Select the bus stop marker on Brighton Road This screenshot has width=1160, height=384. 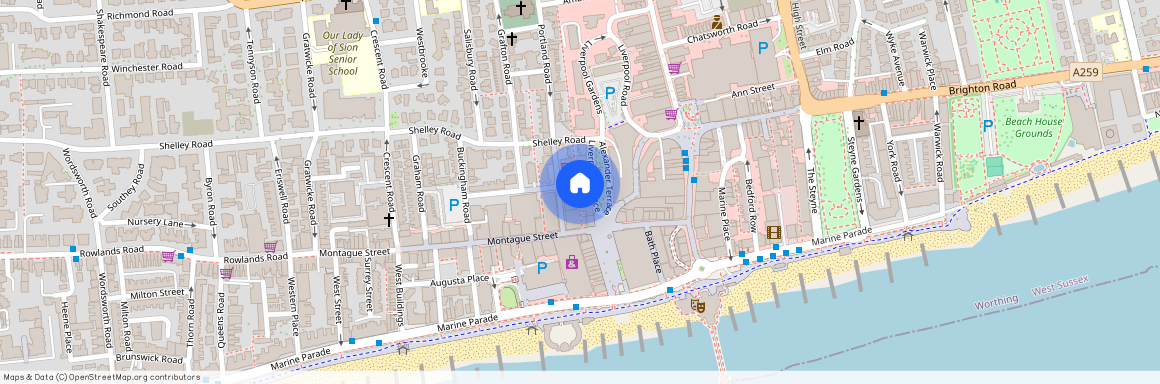pyautogui.click(x=884, y=92)
